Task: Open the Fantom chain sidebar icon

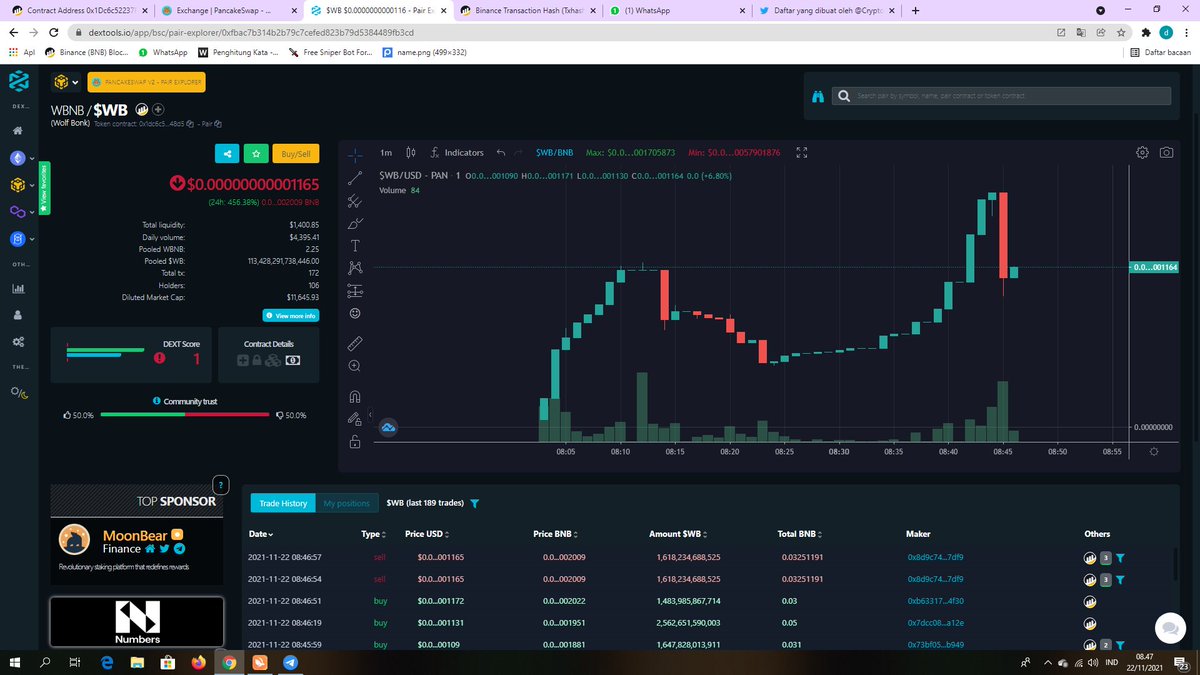Action: pyautogui.click(x=17, y=239)
